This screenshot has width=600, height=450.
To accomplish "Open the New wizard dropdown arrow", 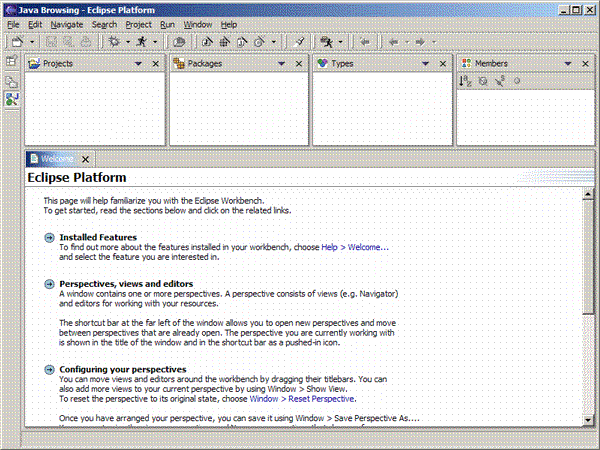I will click(32, 42).
